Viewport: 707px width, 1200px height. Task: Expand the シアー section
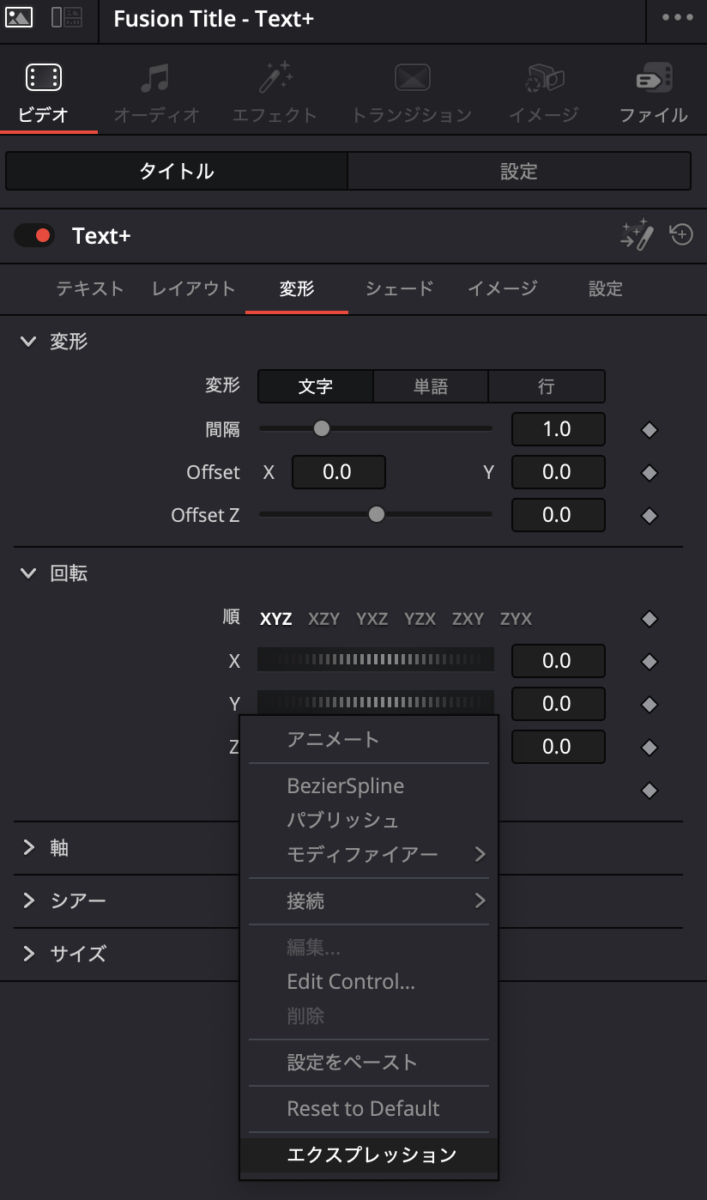28,901
